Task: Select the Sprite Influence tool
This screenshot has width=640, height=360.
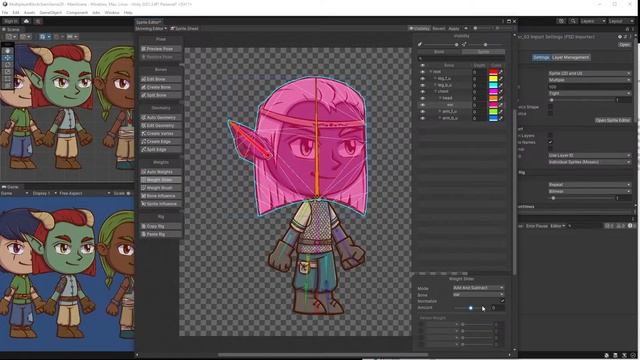Action: pos(161,204)
